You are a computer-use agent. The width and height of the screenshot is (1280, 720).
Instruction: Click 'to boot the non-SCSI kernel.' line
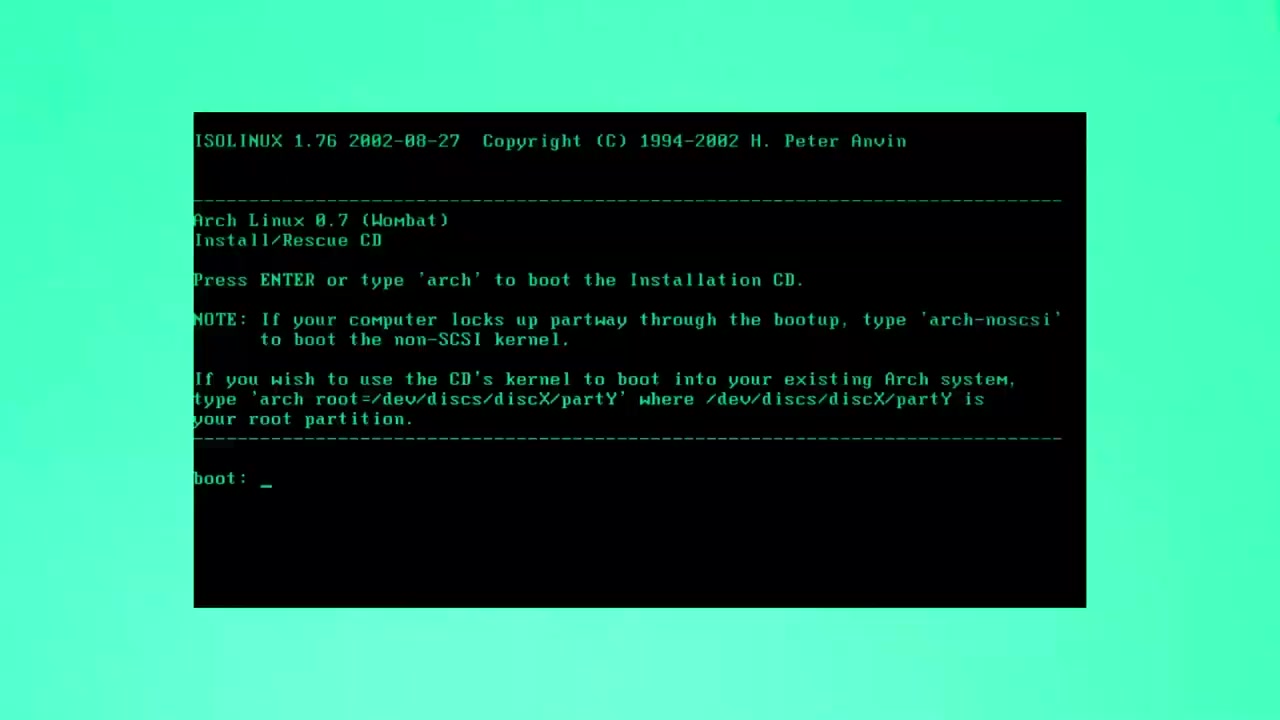point(415,339)
